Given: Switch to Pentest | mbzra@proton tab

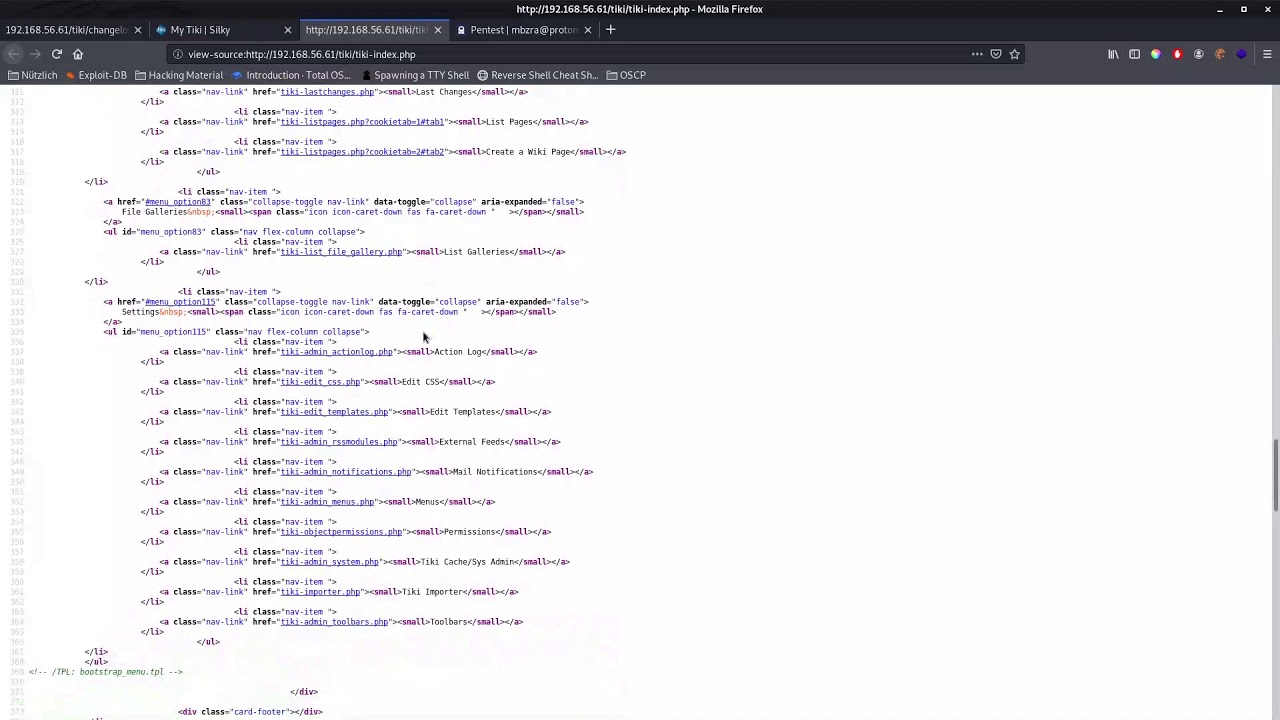Looking at the screenshot, I should [523, 30].
